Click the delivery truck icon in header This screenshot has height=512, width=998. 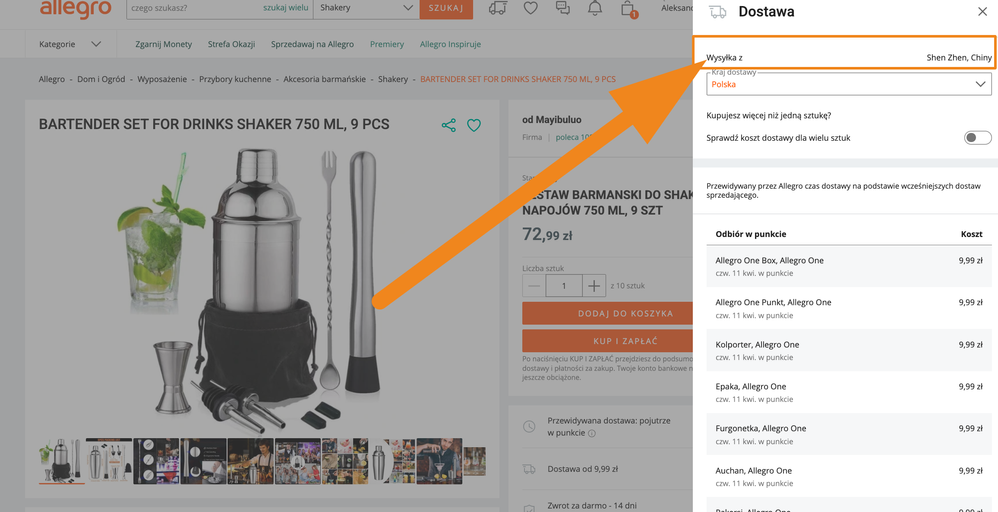click(x=497, y=9)
